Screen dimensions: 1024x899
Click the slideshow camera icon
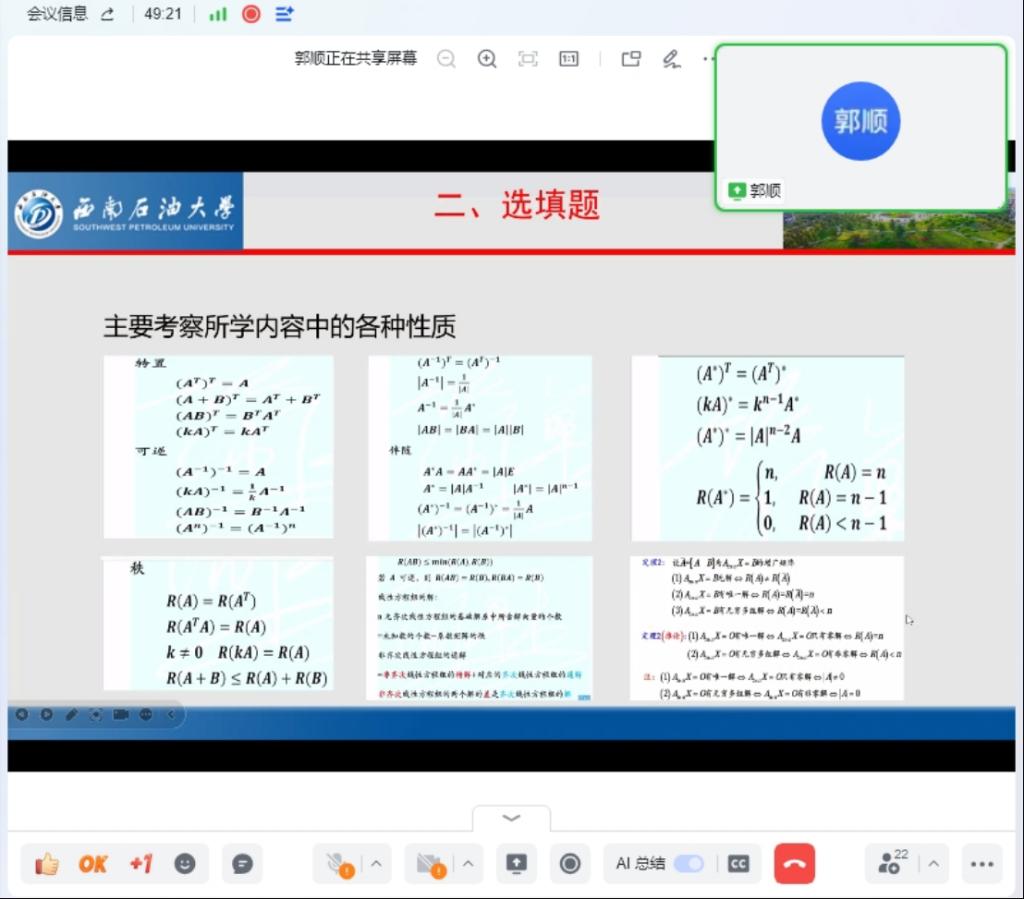click(121, 715)
